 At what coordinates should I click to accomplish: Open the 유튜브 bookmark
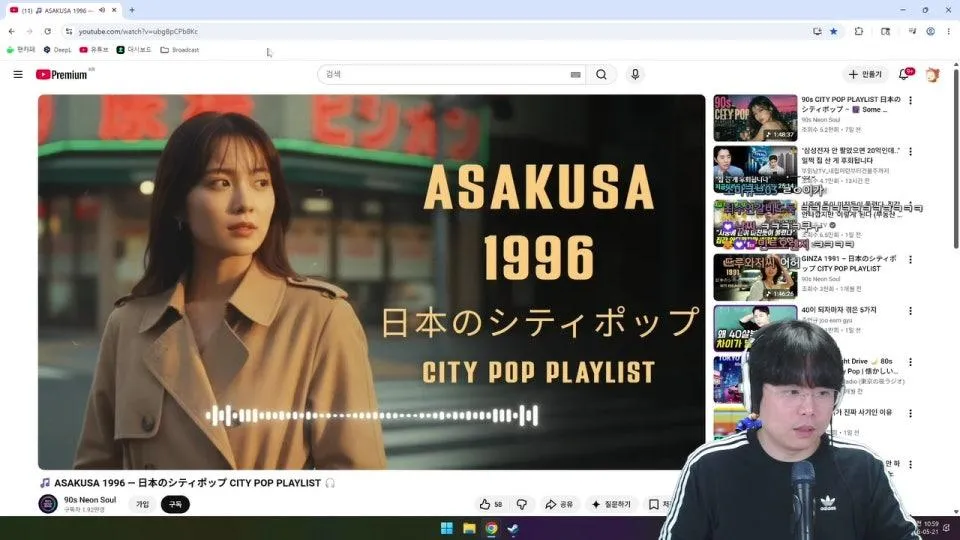[94, 50]
